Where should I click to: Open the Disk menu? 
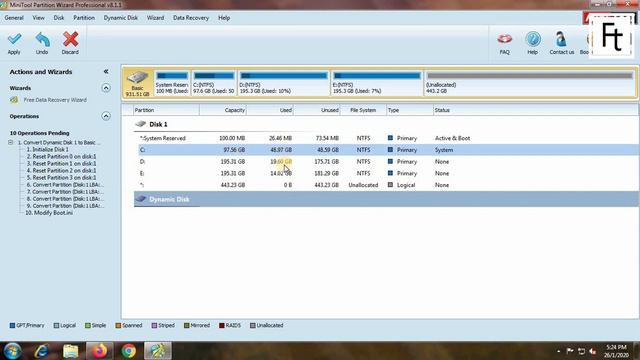[59, 18]
